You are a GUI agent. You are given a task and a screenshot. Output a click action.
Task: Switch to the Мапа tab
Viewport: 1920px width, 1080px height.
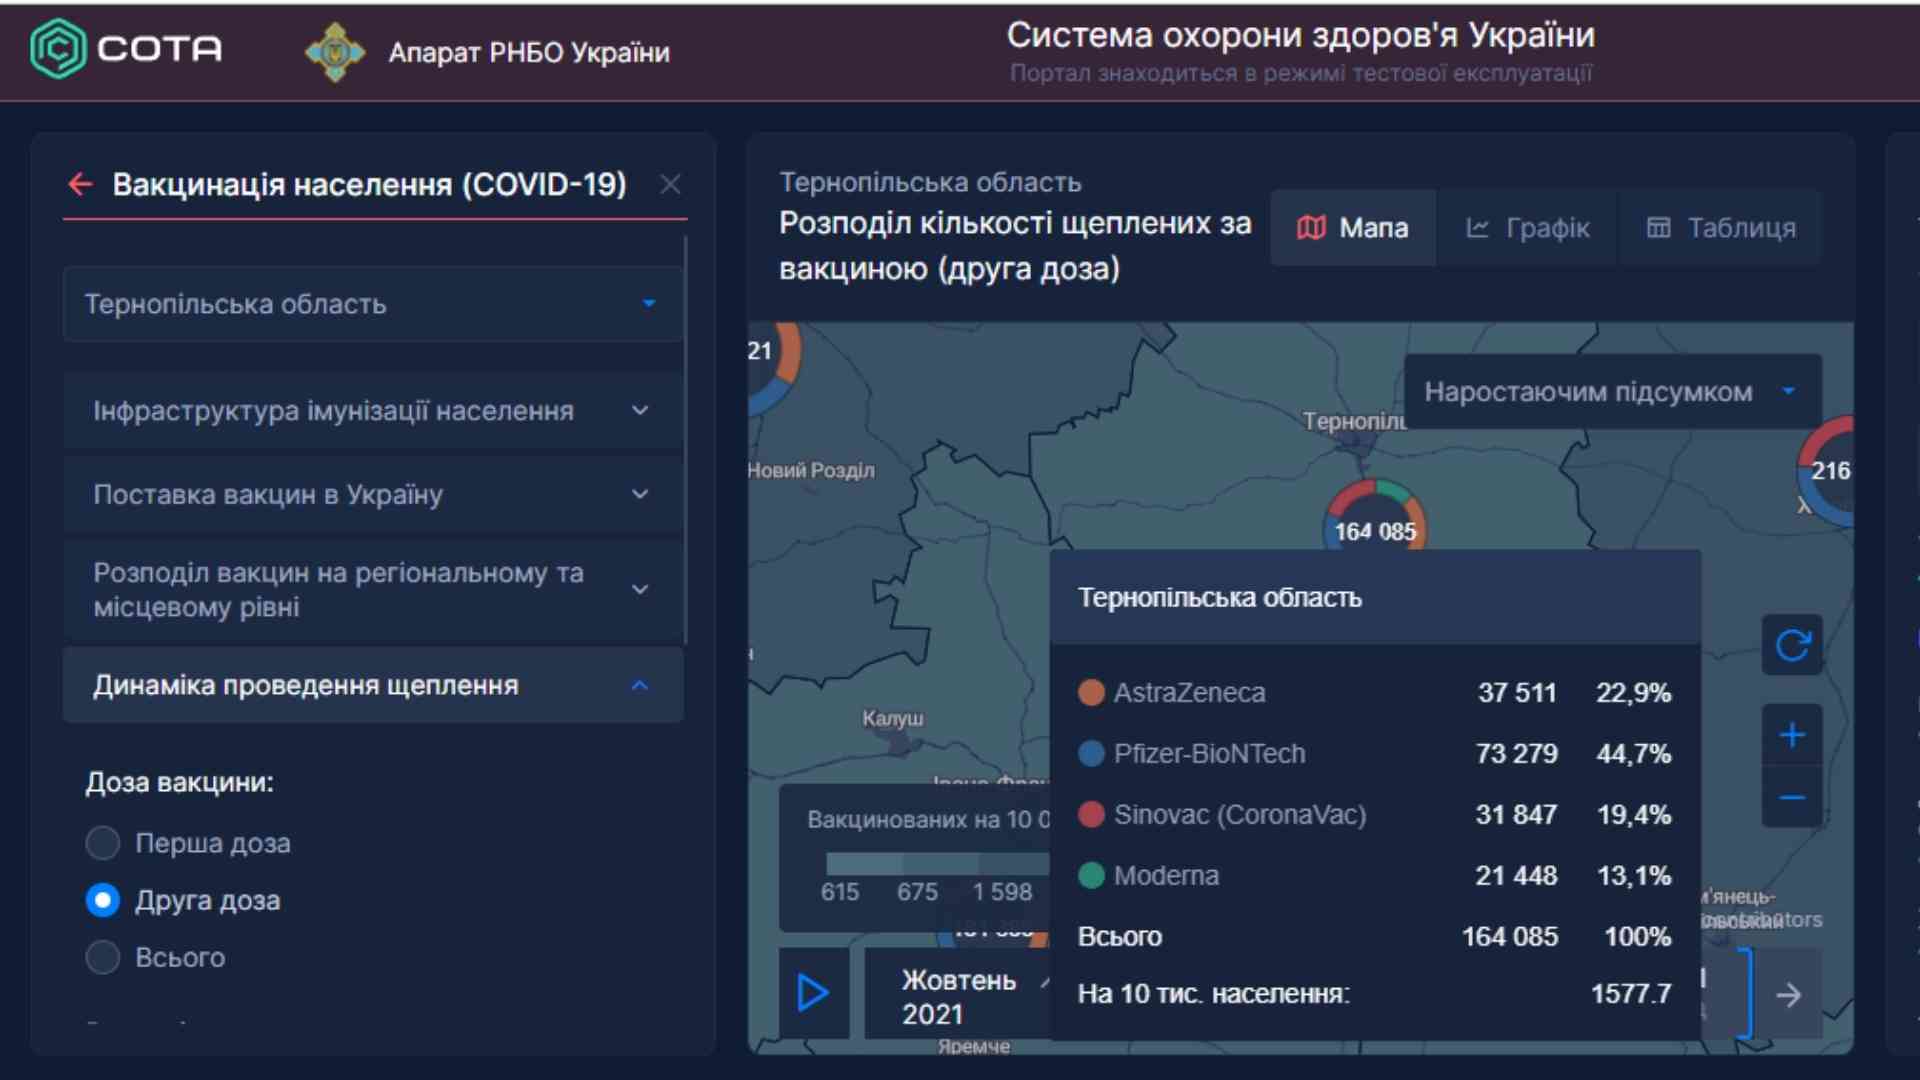click(1353, 228)
